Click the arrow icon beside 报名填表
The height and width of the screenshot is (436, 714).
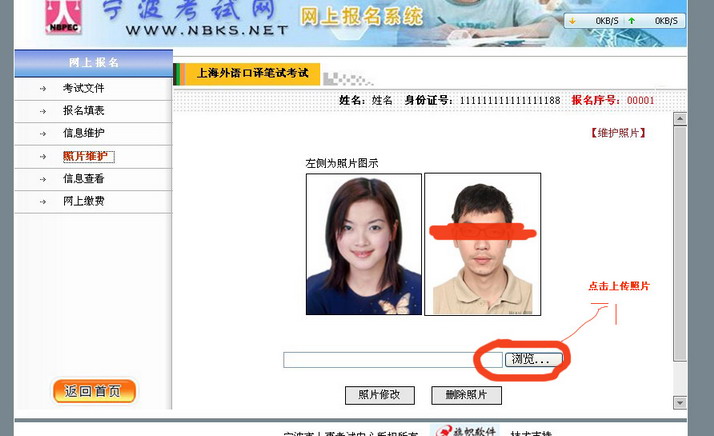point(43,111)
